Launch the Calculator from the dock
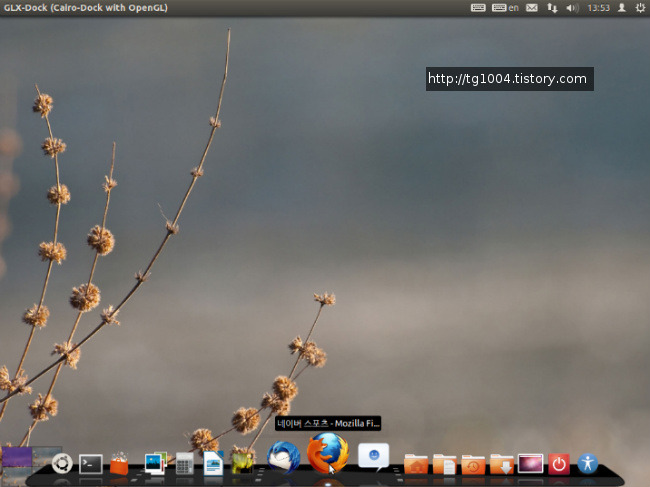This screenshot has width=650, height=487. point(184,463)
